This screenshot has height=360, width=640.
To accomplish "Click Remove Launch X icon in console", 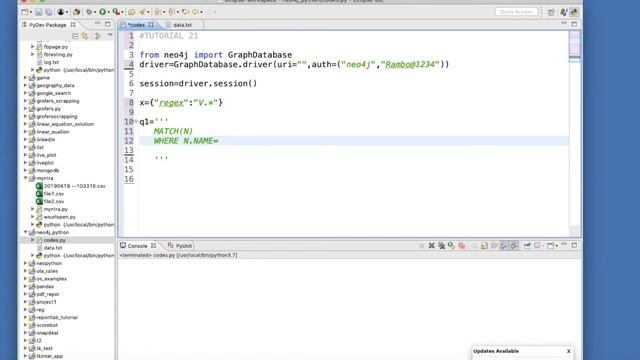I will click(x=431, y=245).
